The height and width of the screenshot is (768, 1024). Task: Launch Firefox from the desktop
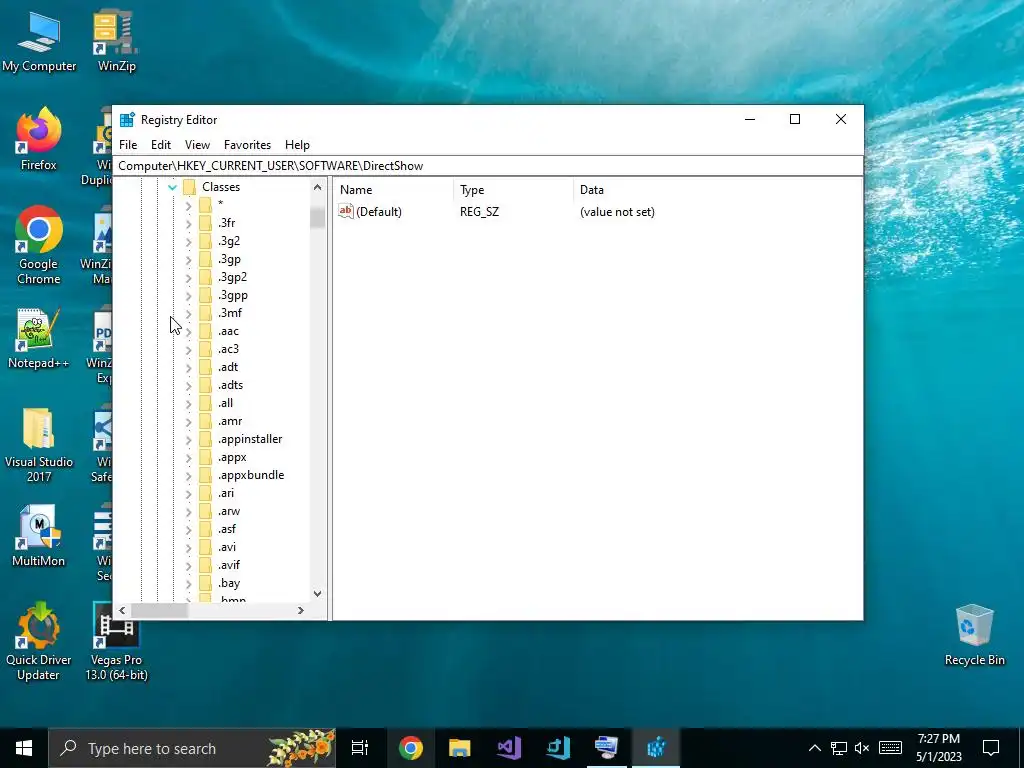click(39, 139)
